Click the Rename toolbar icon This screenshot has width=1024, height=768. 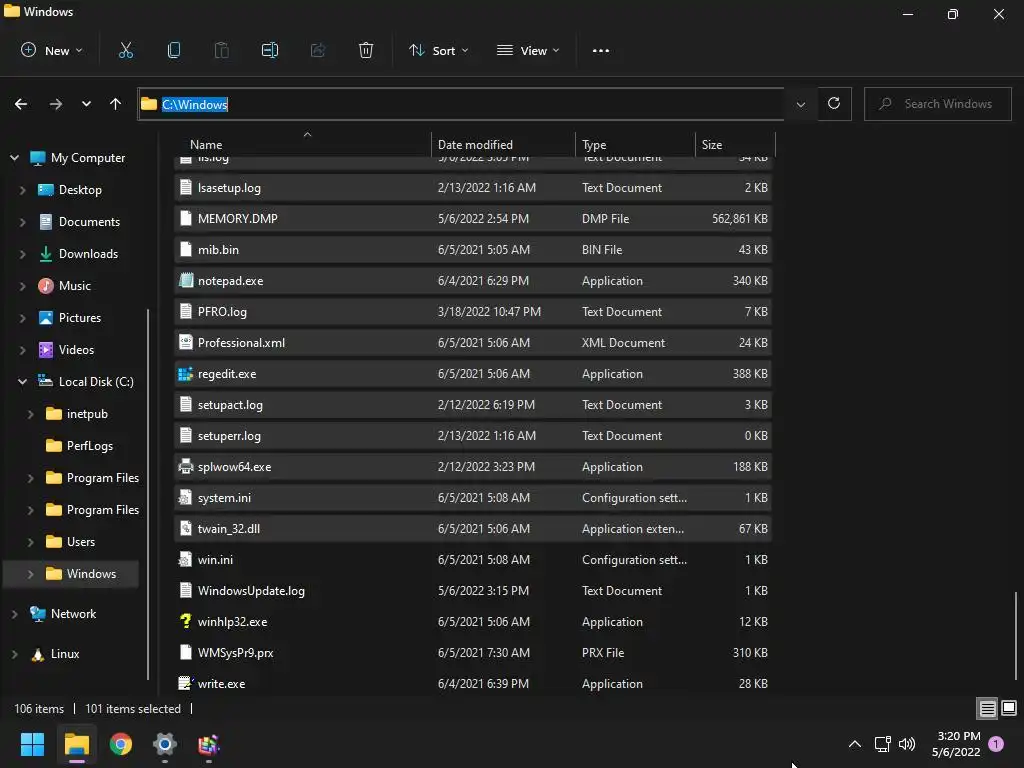270,50
